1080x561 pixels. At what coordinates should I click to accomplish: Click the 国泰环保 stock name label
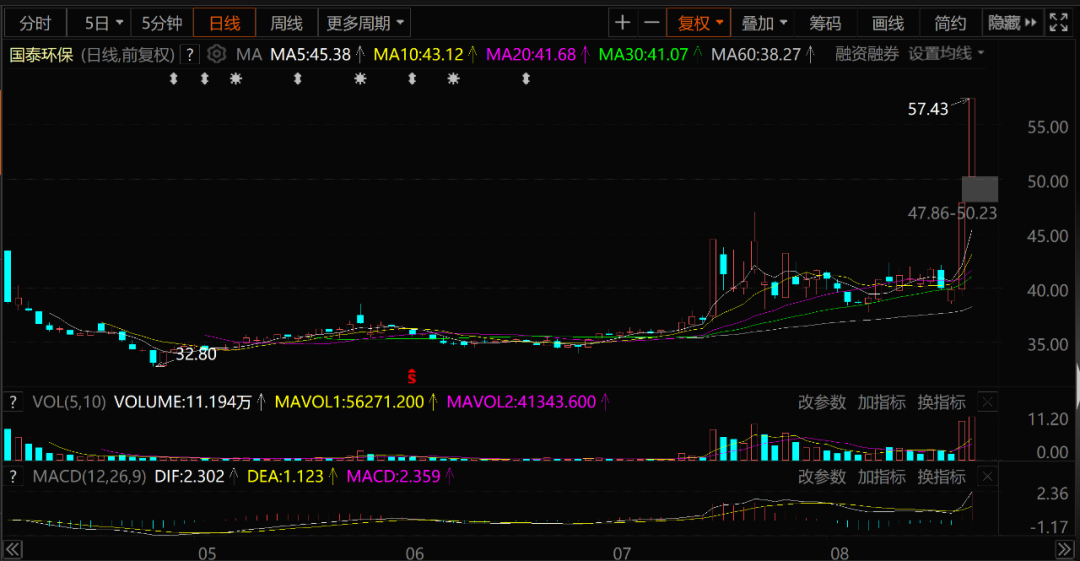(41, 54)
